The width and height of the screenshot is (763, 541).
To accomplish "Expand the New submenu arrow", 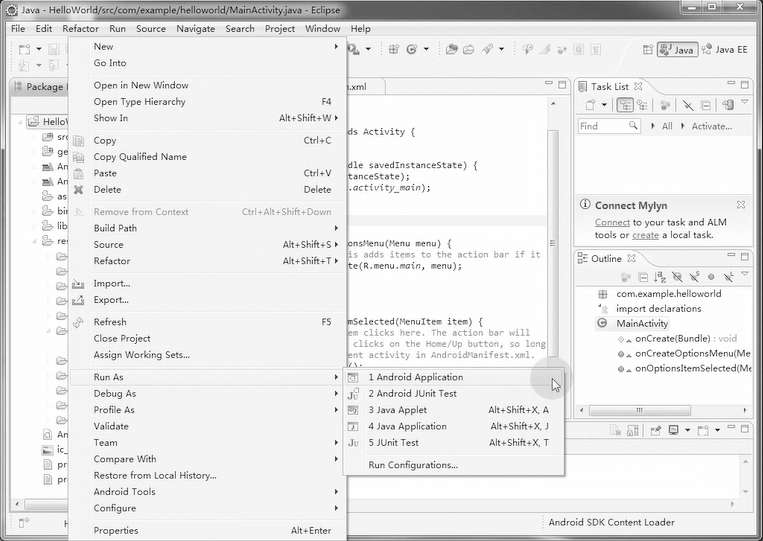I will tap(336, 46).
